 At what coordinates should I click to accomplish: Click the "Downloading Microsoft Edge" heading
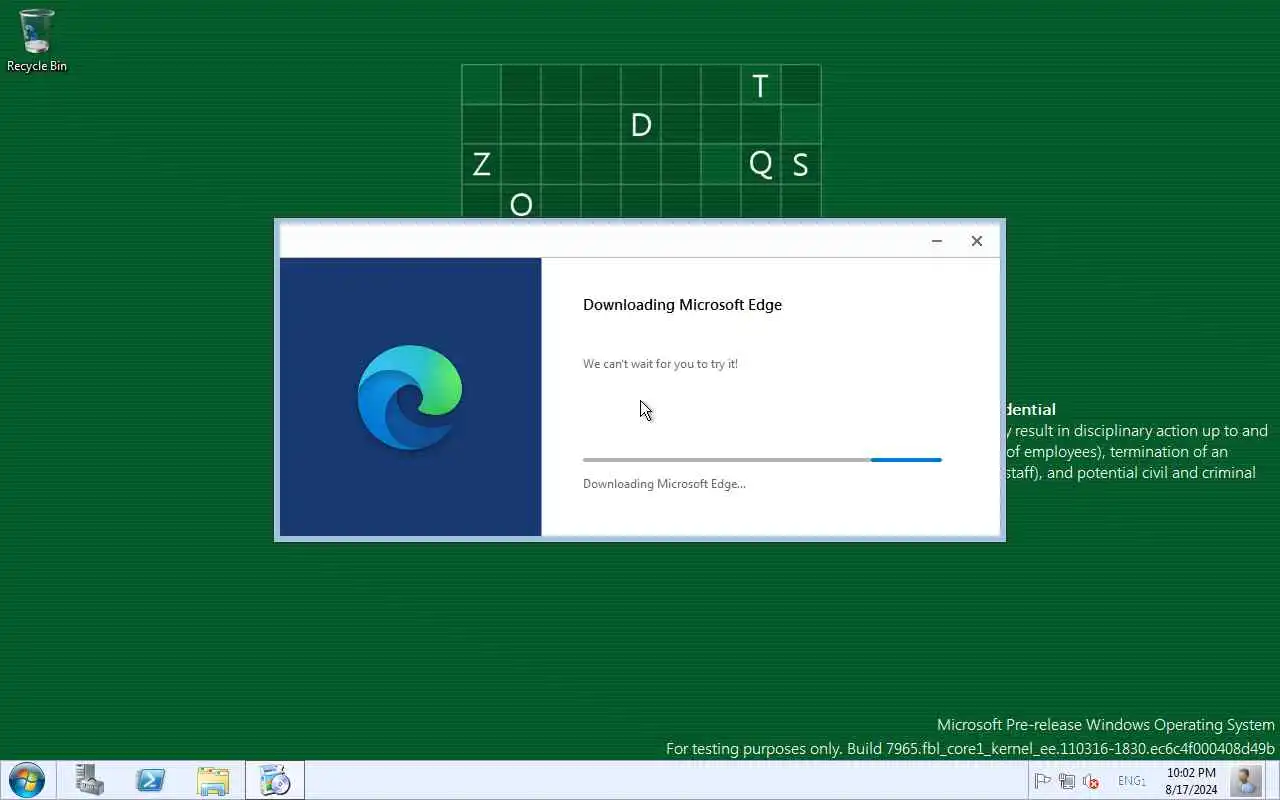coord(682,305)
